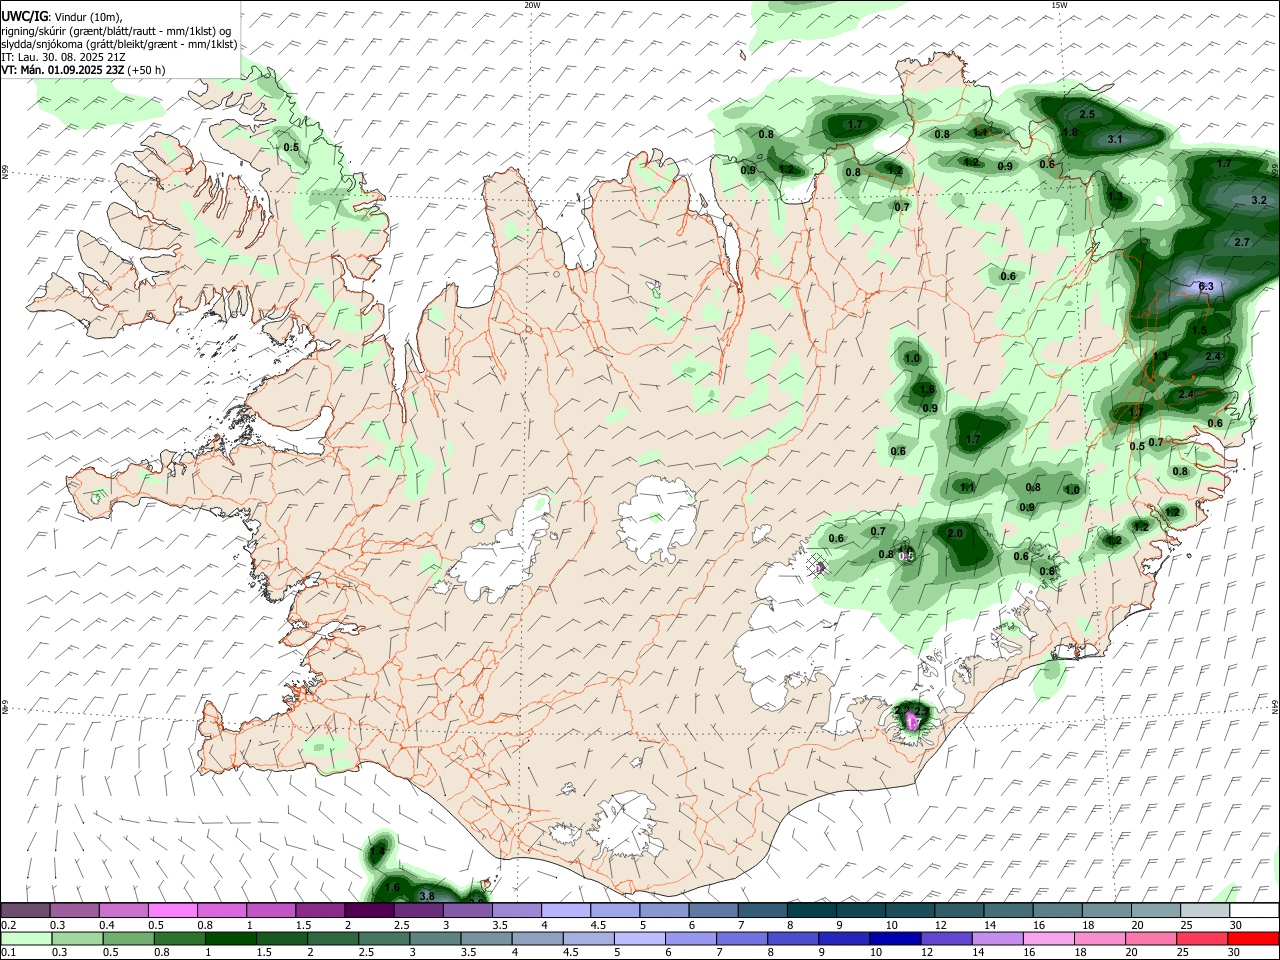Click the pale green 0.1 swatch in the rain scale
Image resolution: width=1280 pixels, height=960 pixels.
tap(25, 938)
